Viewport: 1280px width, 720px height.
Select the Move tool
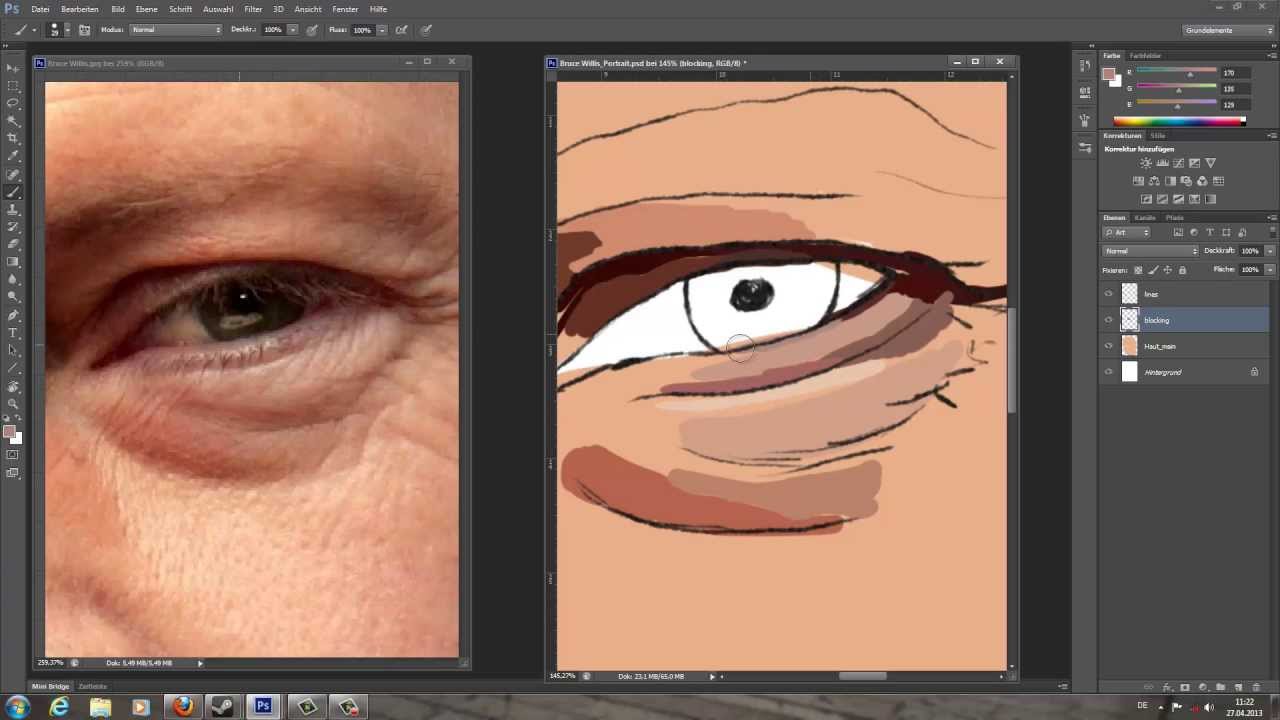point(13,68)
